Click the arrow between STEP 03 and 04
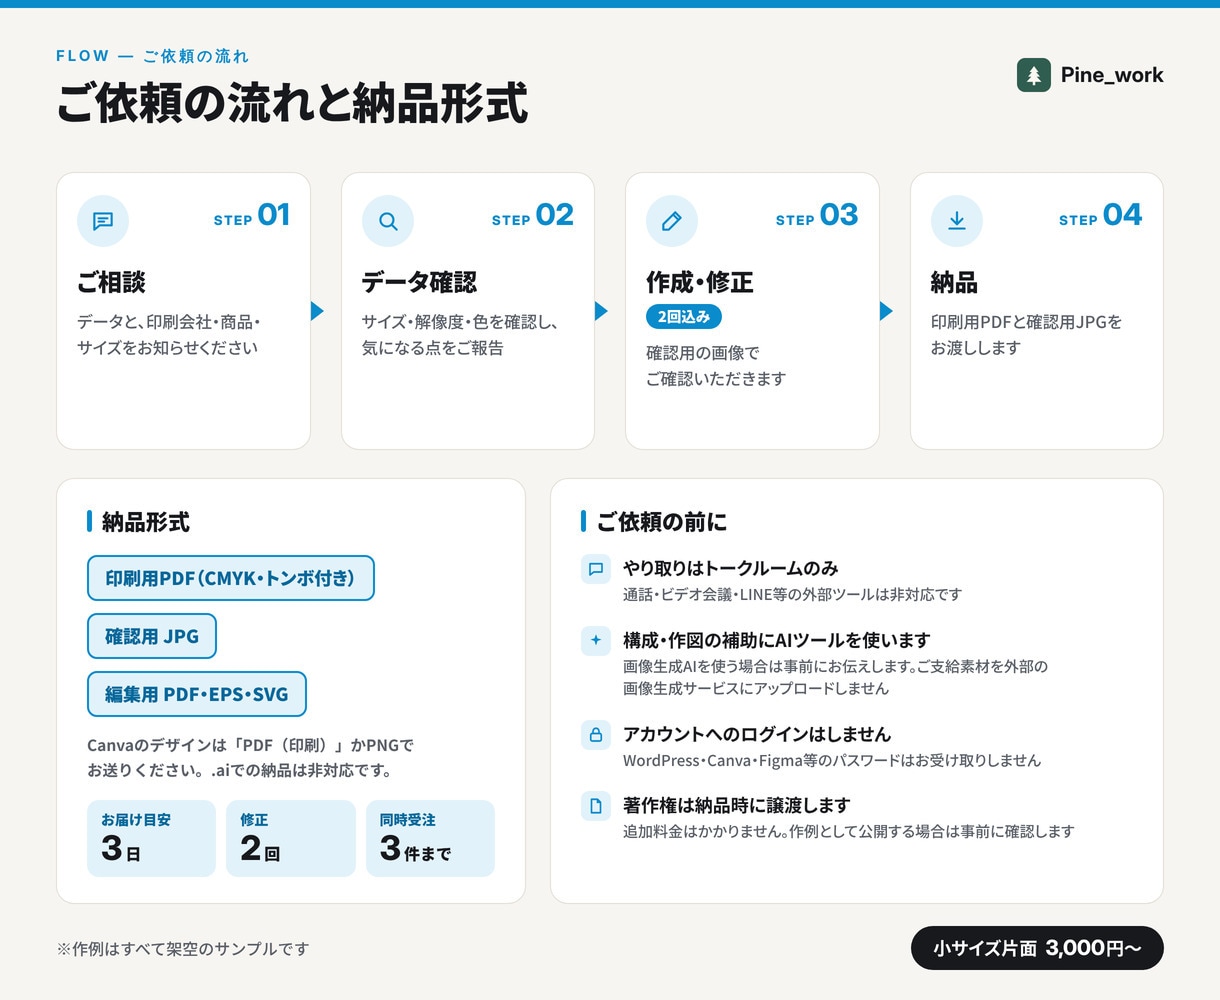This screenshot has height=1000, width=1220. [x=886, y=311]
